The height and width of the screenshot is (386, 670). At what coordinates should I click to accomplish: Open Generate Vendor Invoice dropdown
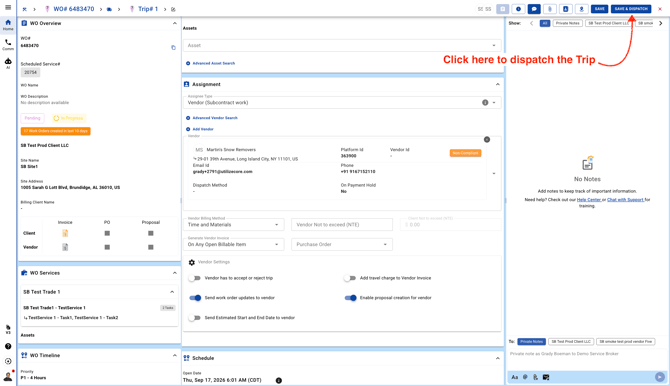click(234, 244)
